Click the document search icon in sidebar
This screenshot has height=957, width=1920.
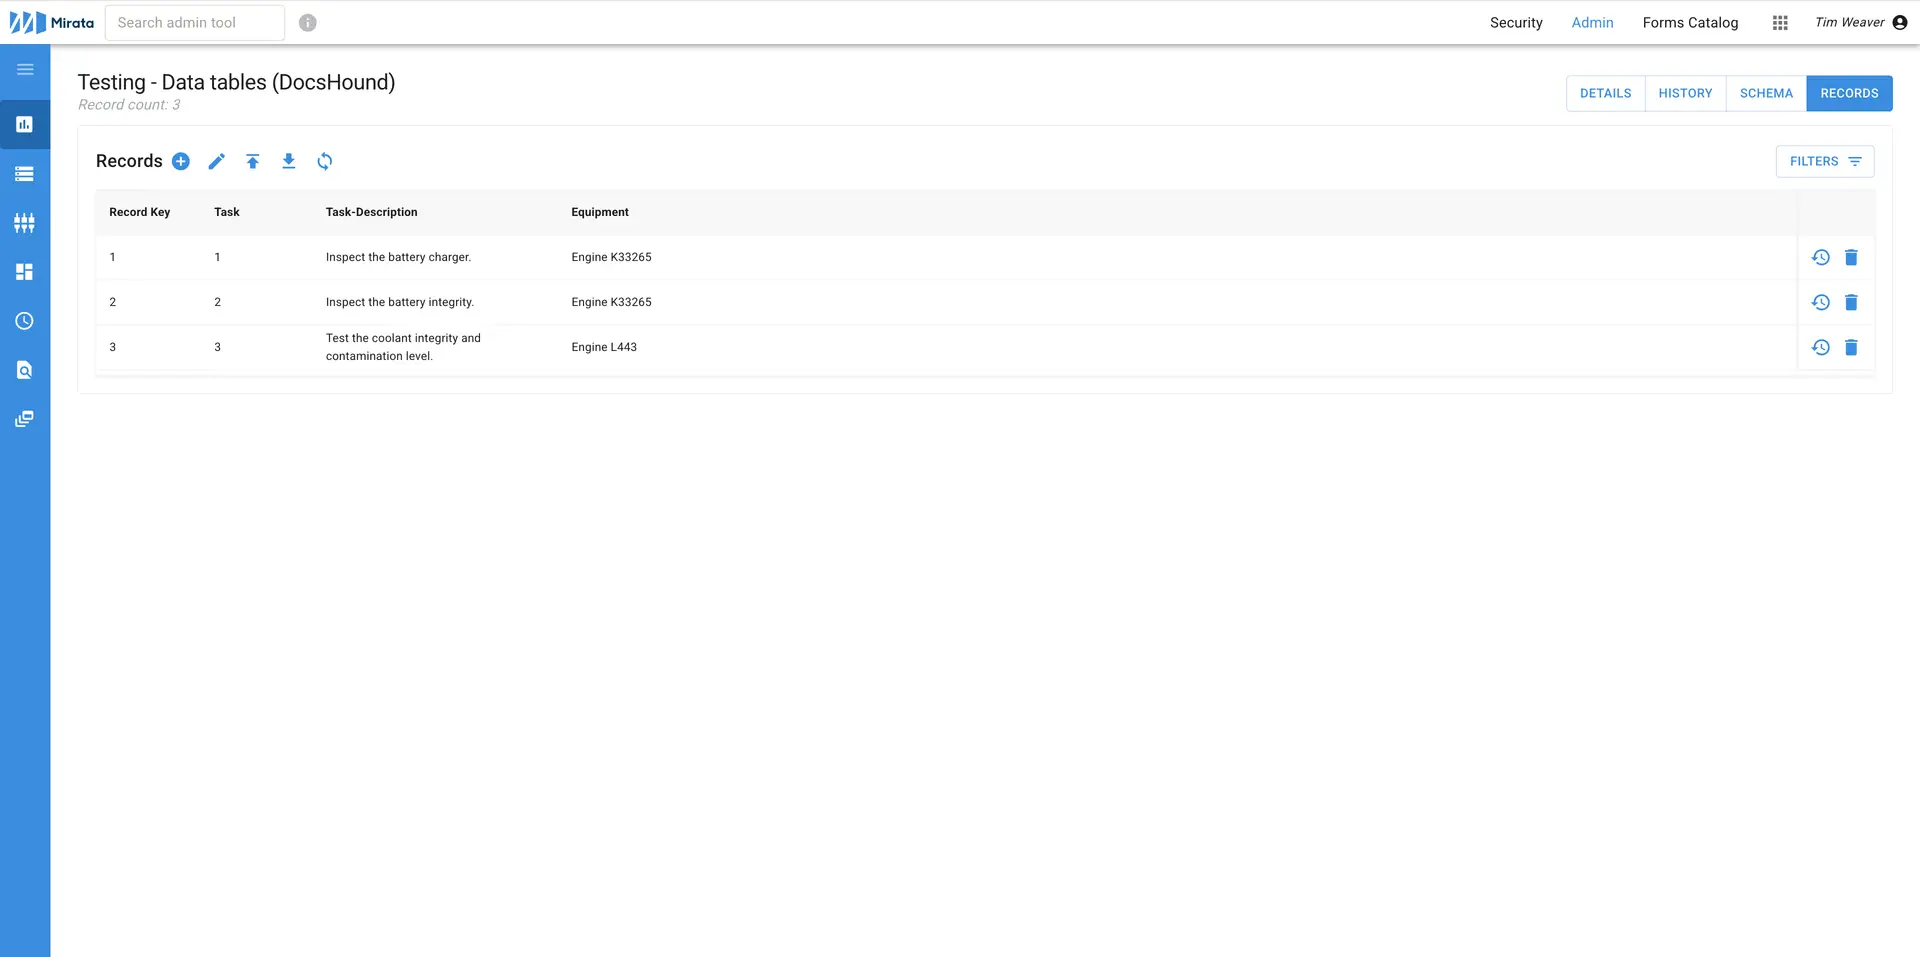(x=24, y=370)
